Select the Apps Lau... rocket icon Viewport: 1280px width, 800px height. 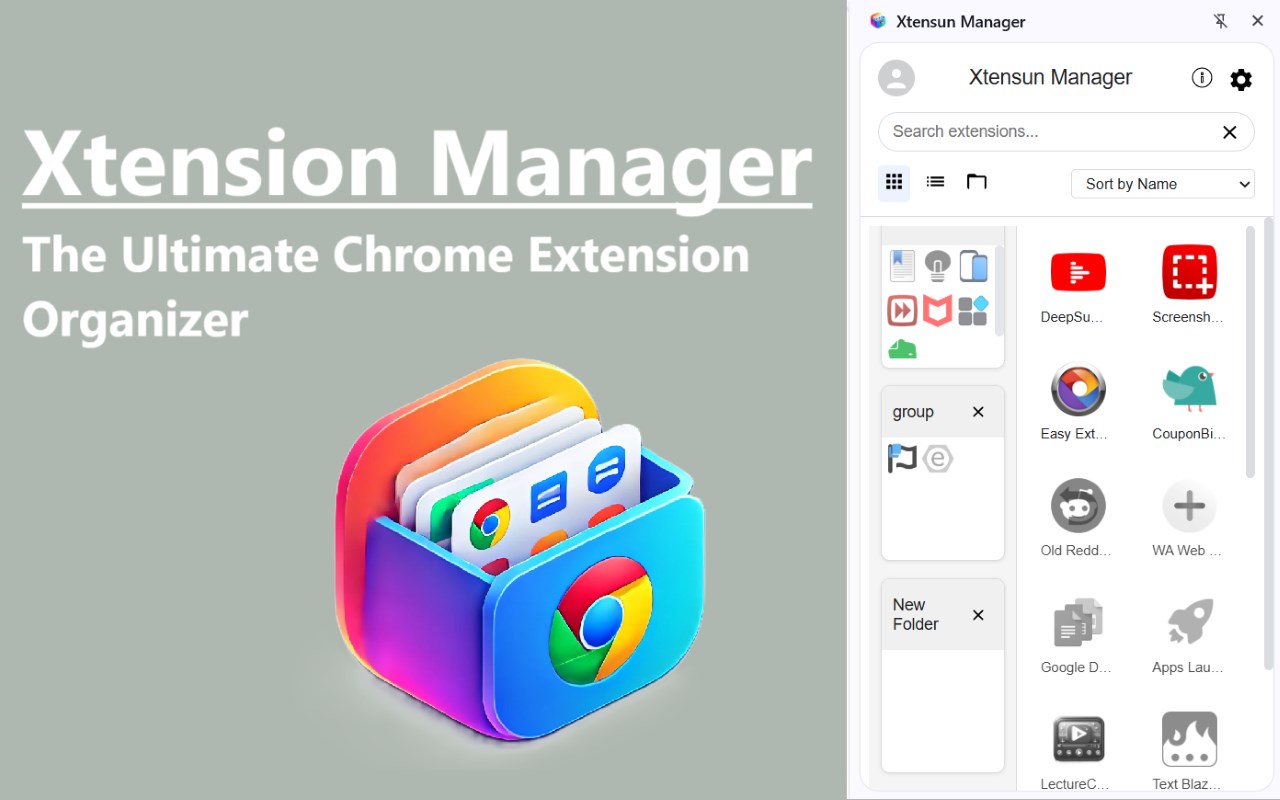[1189, 623]
